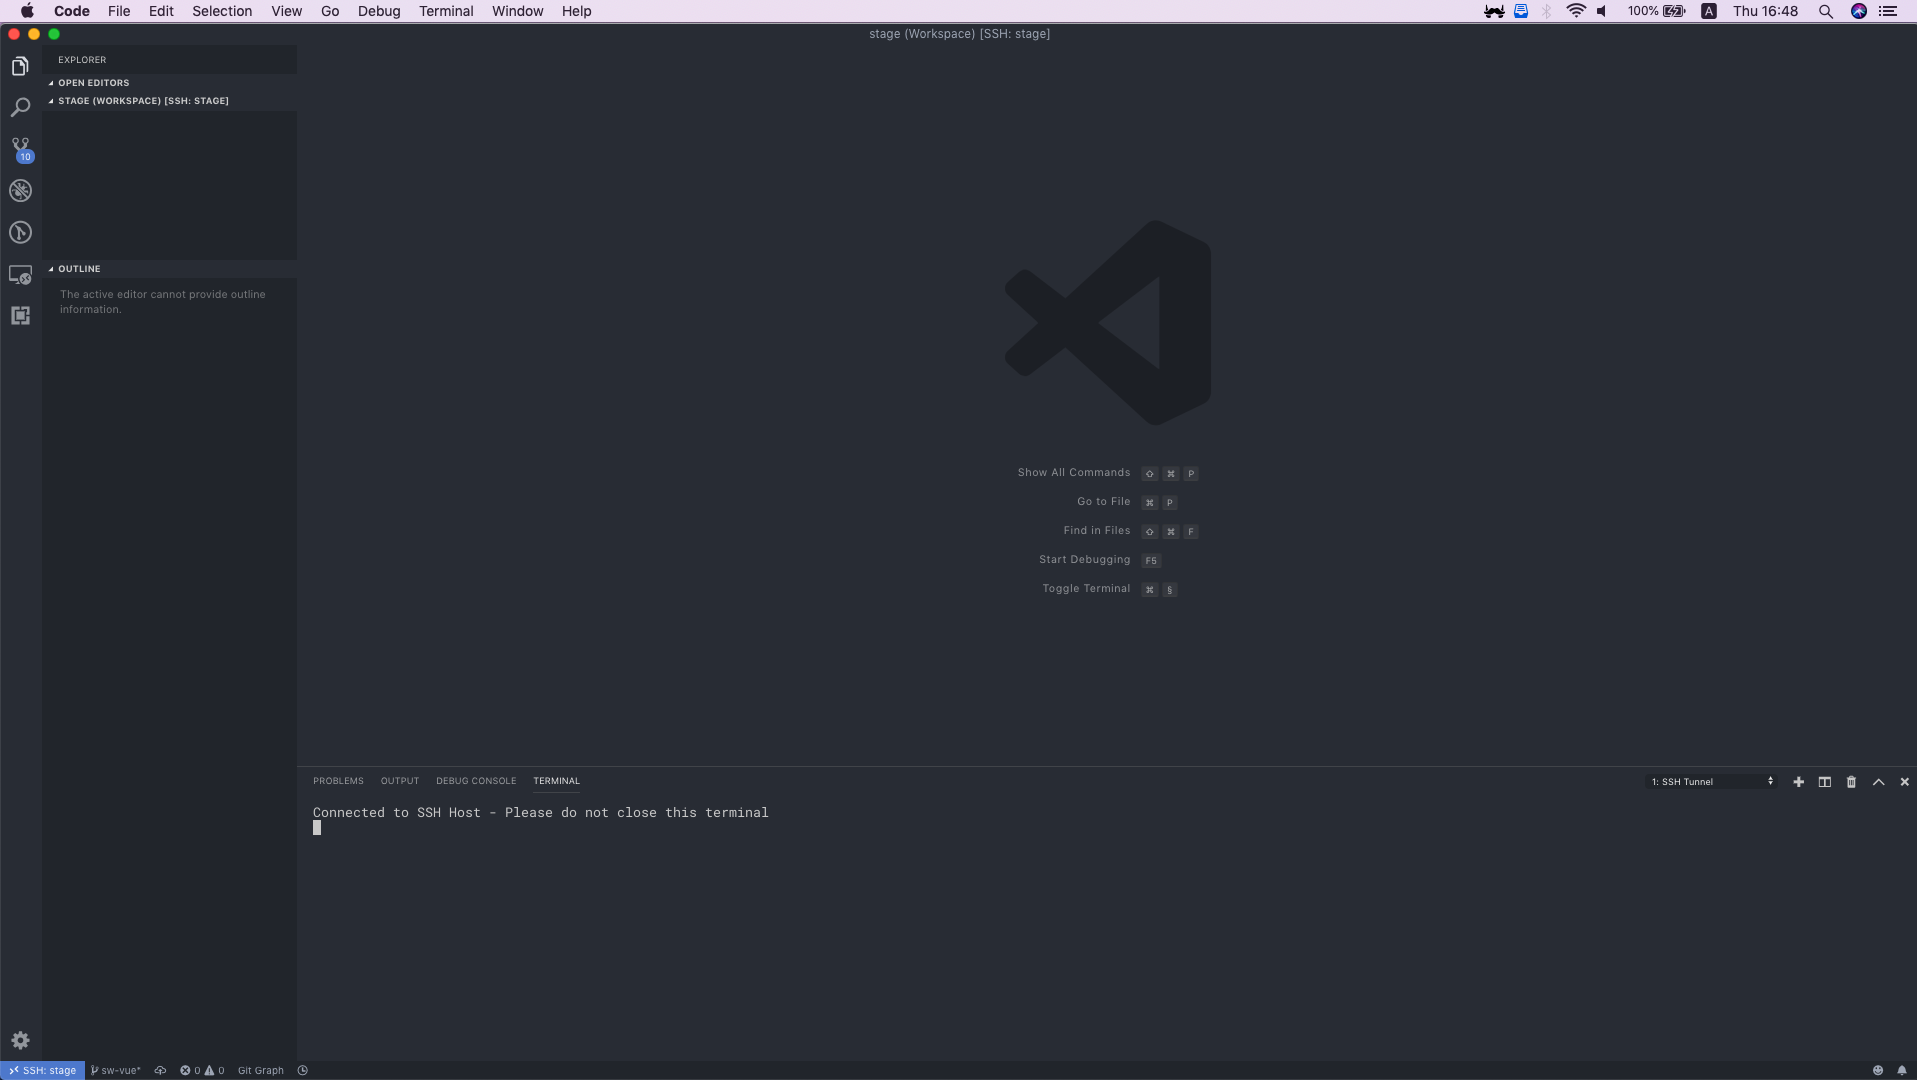
Task: Click the battery 100% indicator
Action: point(1656,11)
